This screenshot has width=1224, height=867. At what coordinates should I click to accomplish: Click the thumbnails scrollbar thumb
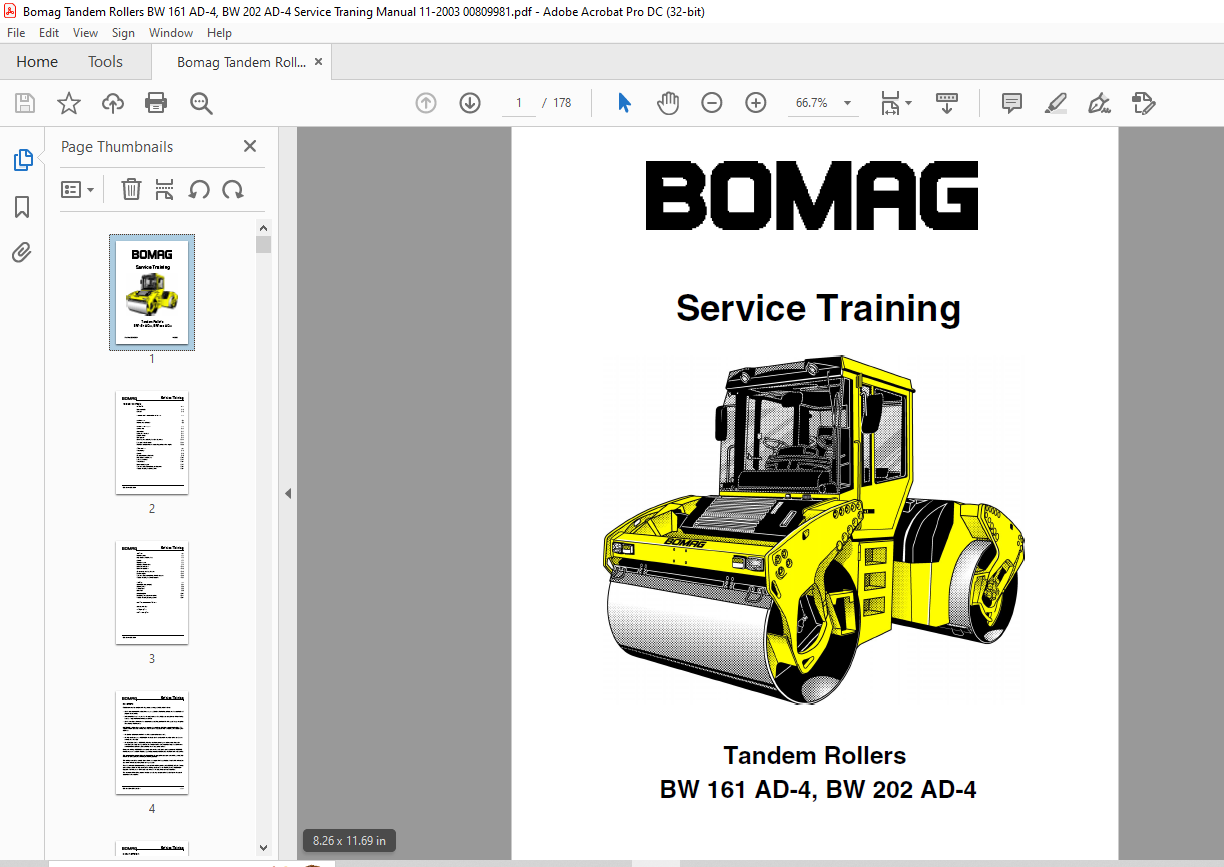tap(264, 245)
